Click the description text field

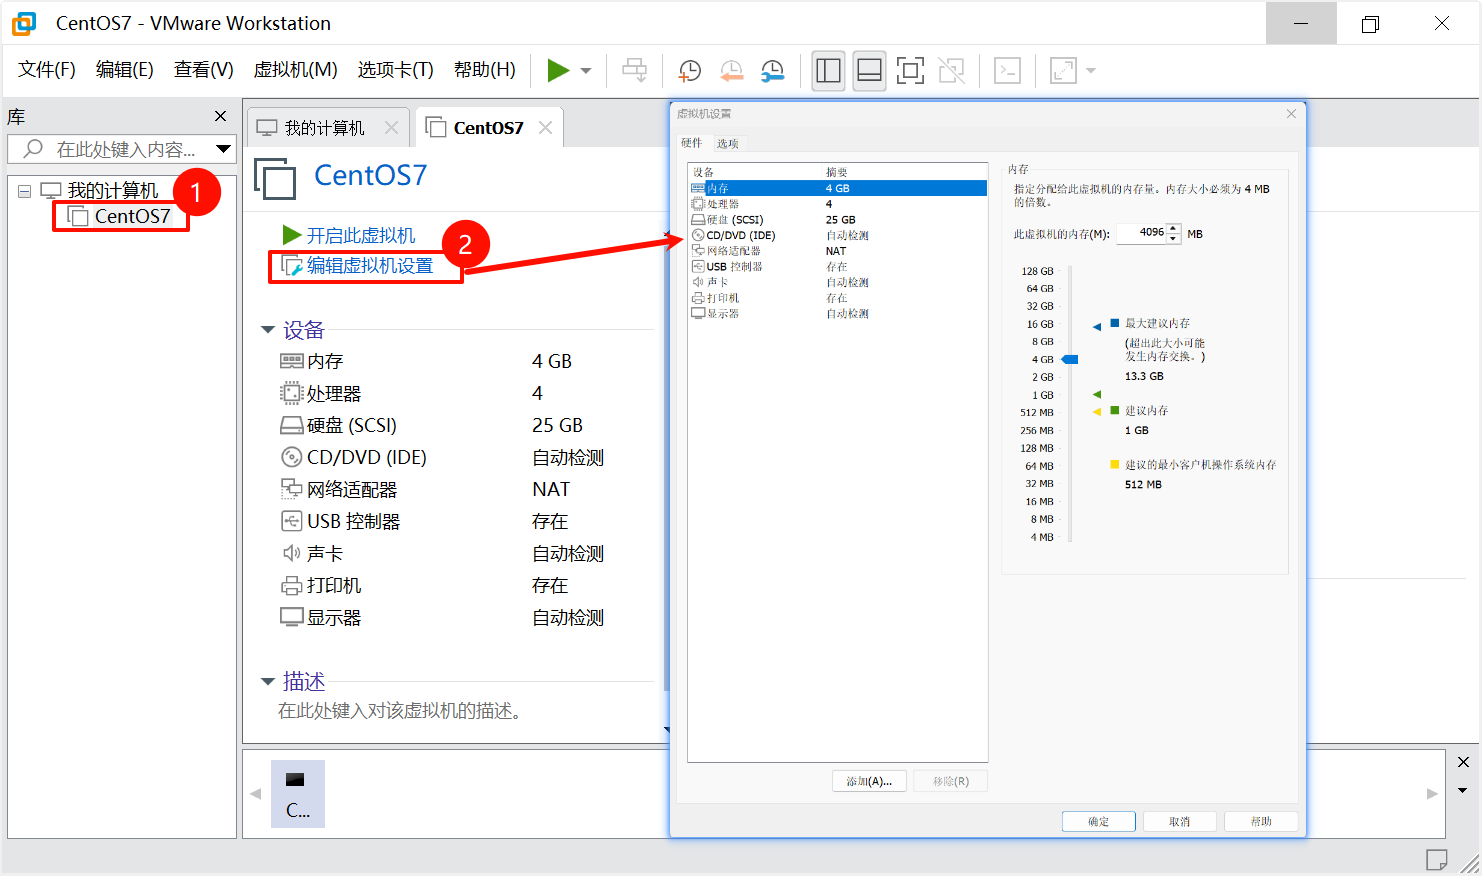400,711
